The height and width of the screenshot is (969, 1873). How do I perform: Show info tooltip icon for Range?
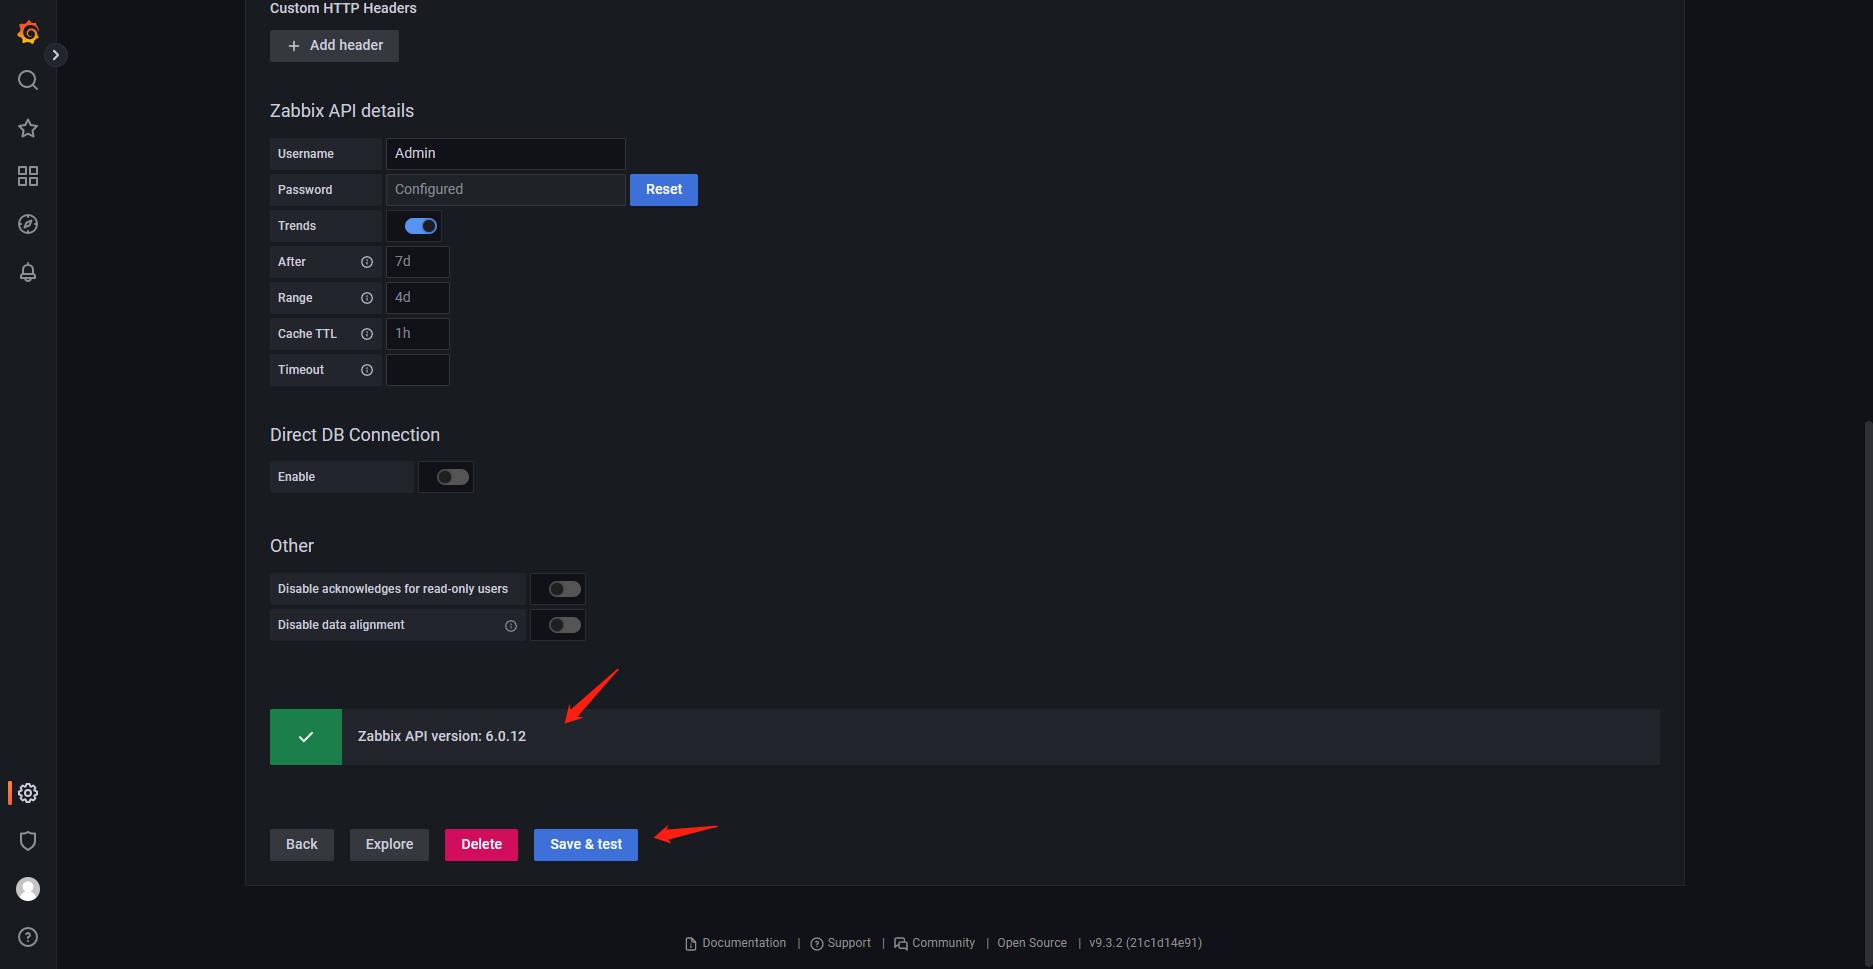pos(367,298)
